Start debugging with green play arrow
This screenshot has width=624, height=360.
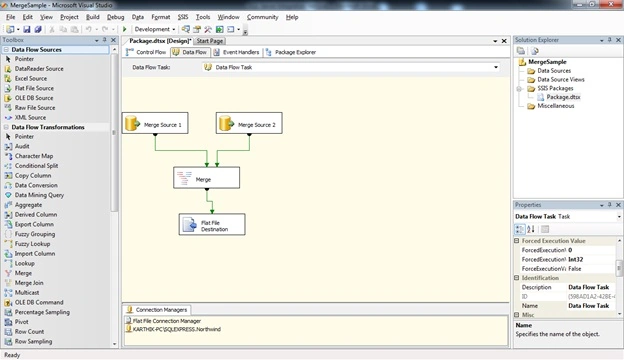[125, 29]
